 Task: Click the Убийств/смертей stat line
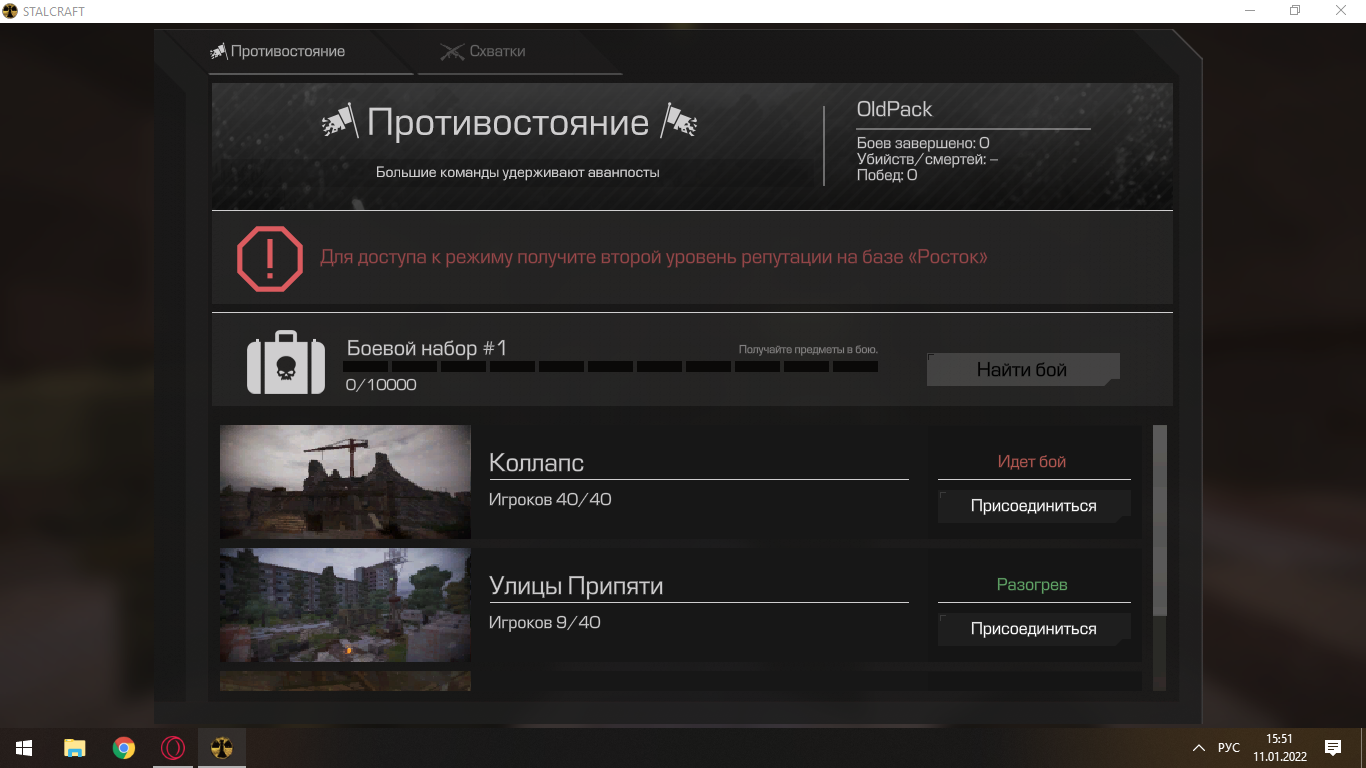(927, 159)
